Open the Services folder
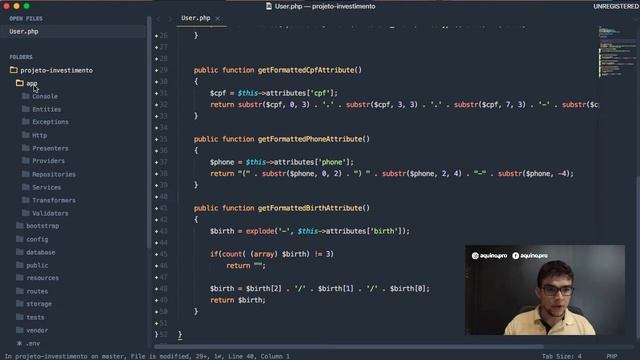This screenshot has height=360, width=640. point(47,187)
